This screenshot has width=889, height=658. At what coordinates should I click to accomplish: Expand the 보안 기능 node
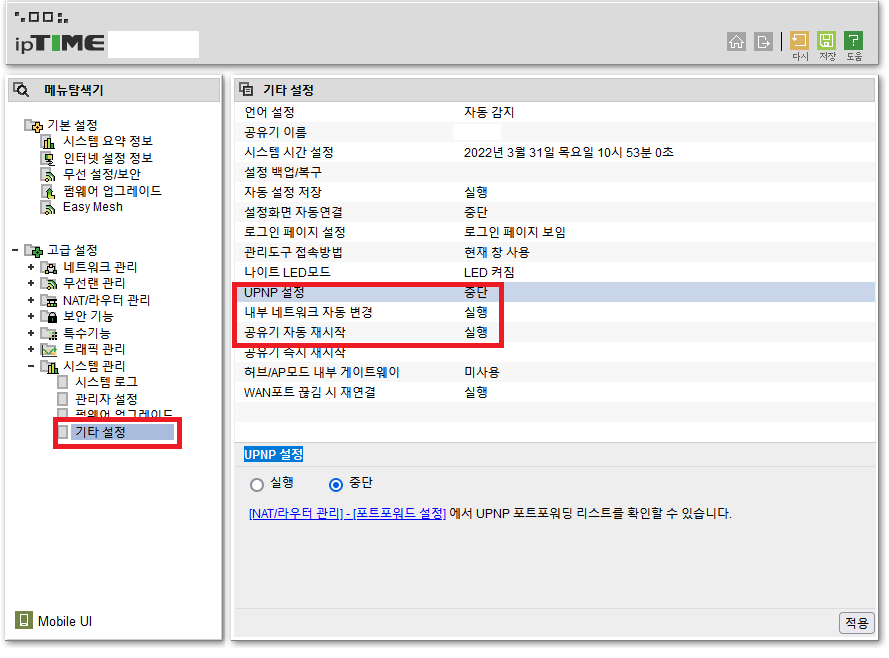point(31,316)
